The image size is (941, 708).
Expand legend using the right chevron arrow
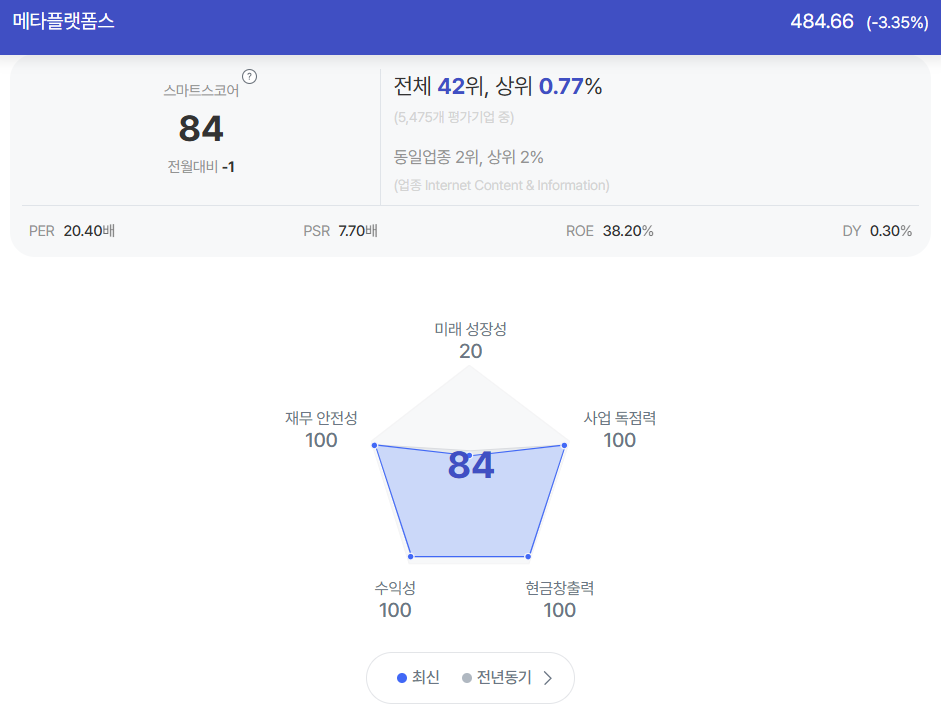547,678
